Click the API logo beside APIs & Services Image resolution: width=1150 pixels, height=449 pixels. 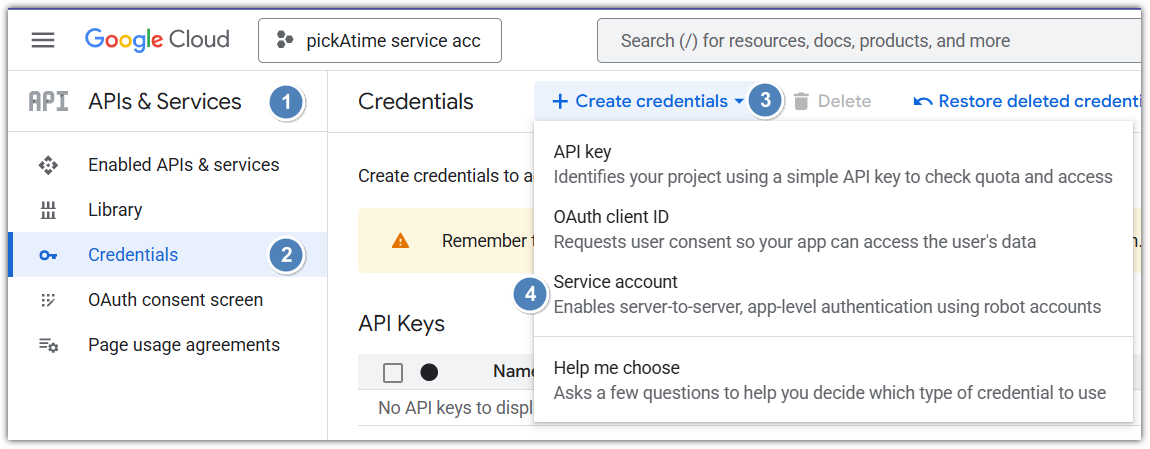click(48, 101)
